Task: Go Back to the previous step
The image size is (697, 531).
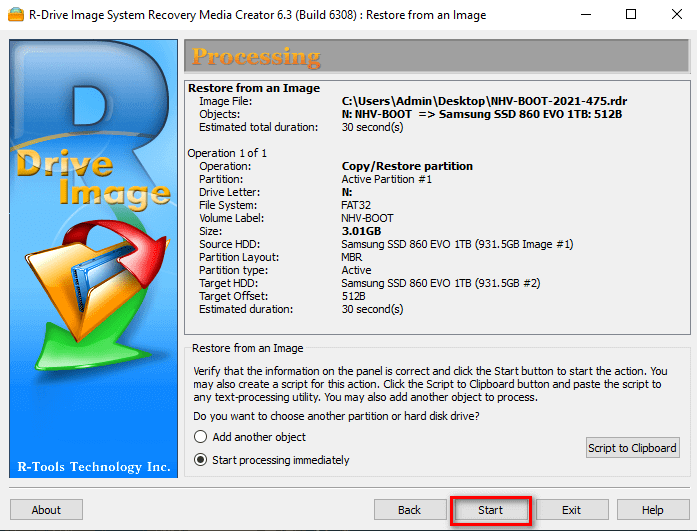Action: pyautogui.click(x=409, y=510)
